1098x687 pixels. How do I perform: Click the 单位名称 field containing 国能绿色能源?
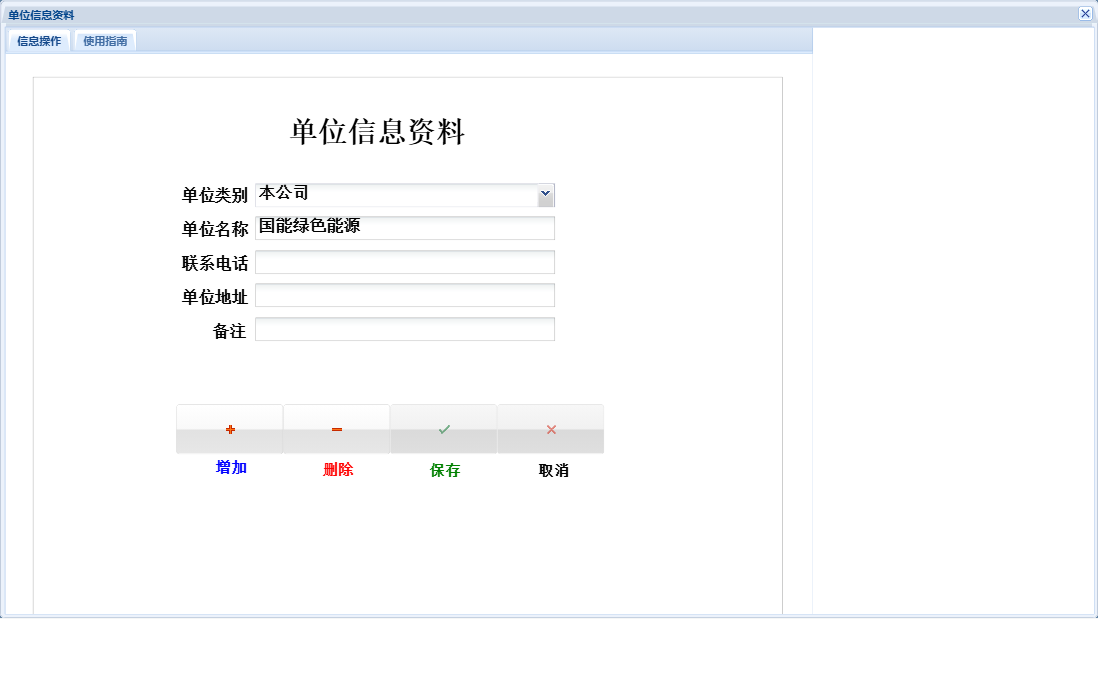(404, 228)
